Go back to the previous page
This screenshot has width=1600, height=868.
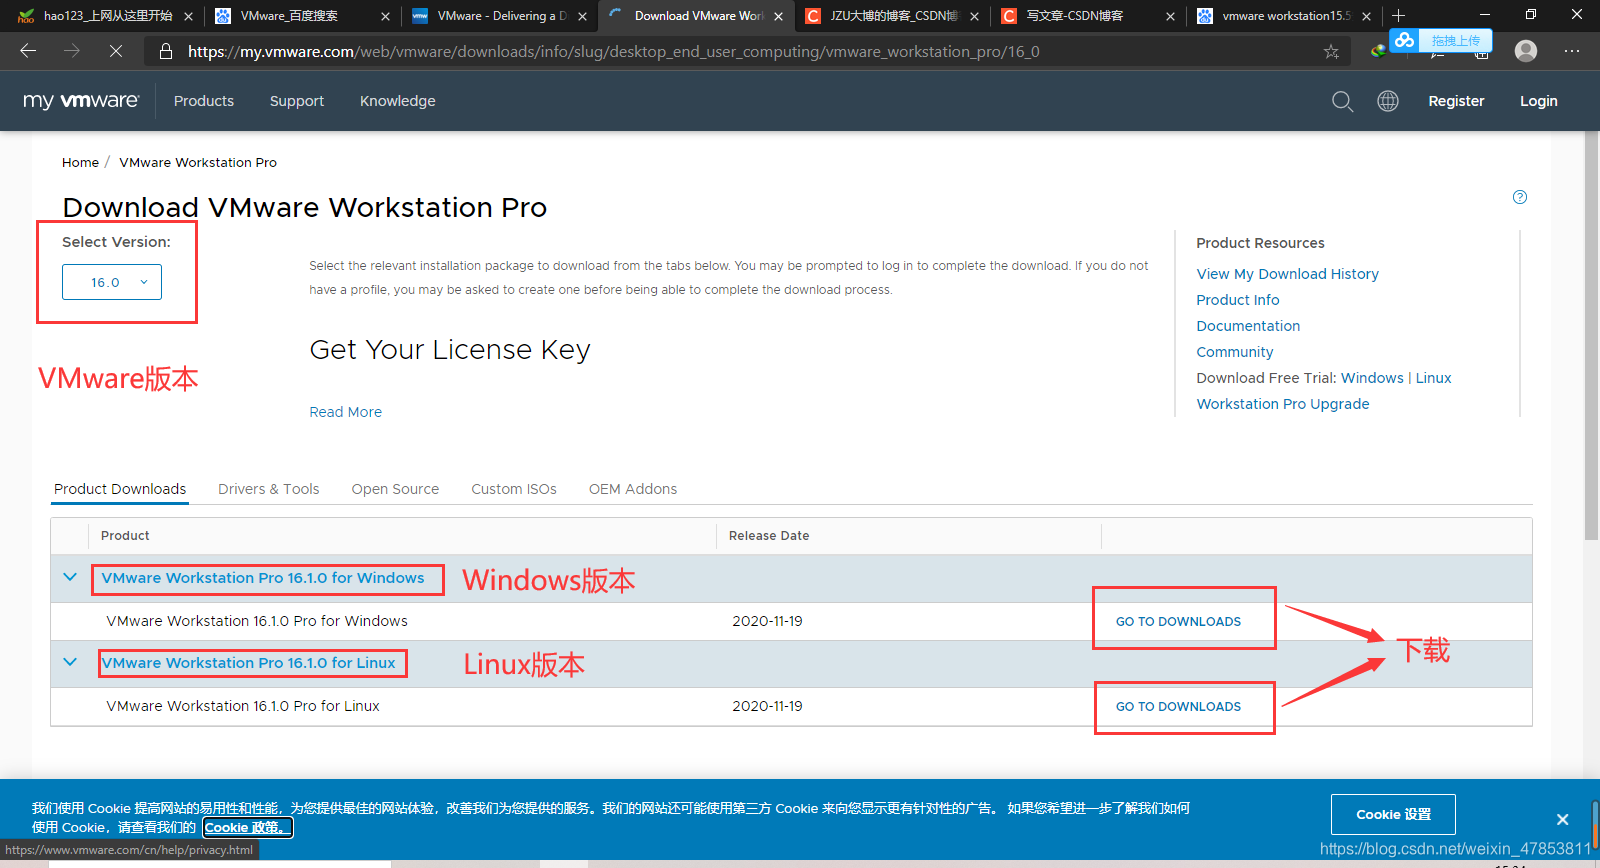(28, 51)
